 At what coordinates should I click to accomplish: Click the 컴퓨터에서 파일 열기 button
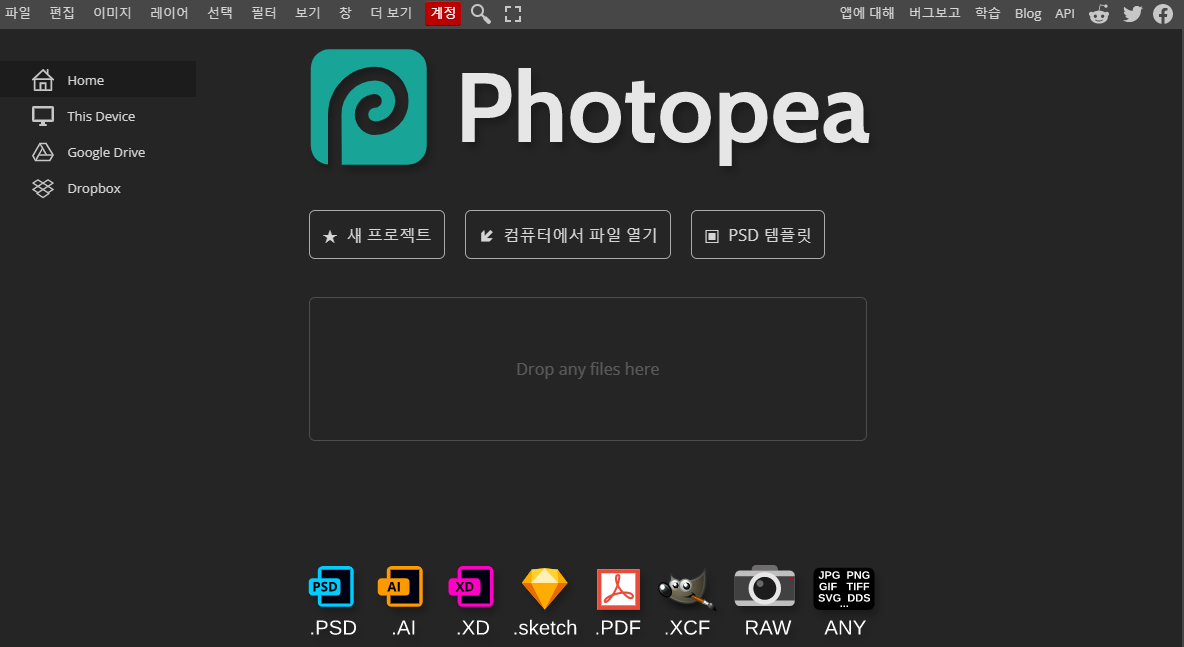(567, 234)
